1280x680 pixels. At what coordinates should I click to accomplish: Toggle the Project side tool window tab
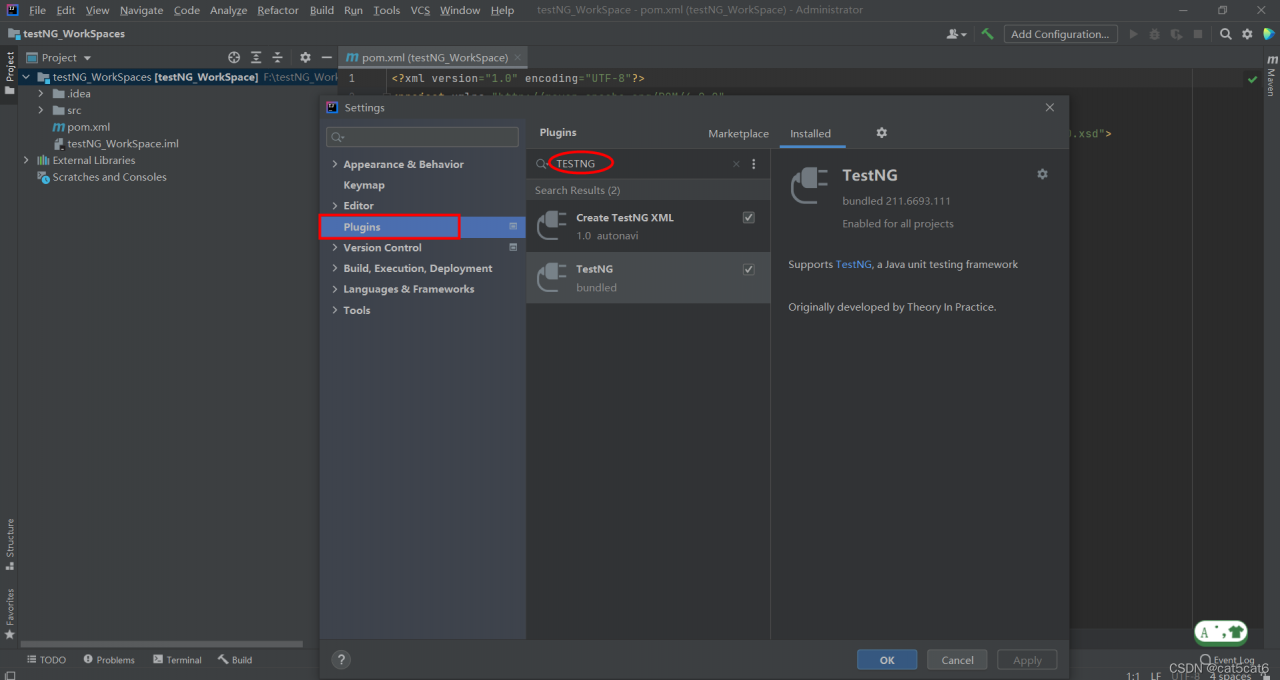pyautogui.click(x=9, y=74)
